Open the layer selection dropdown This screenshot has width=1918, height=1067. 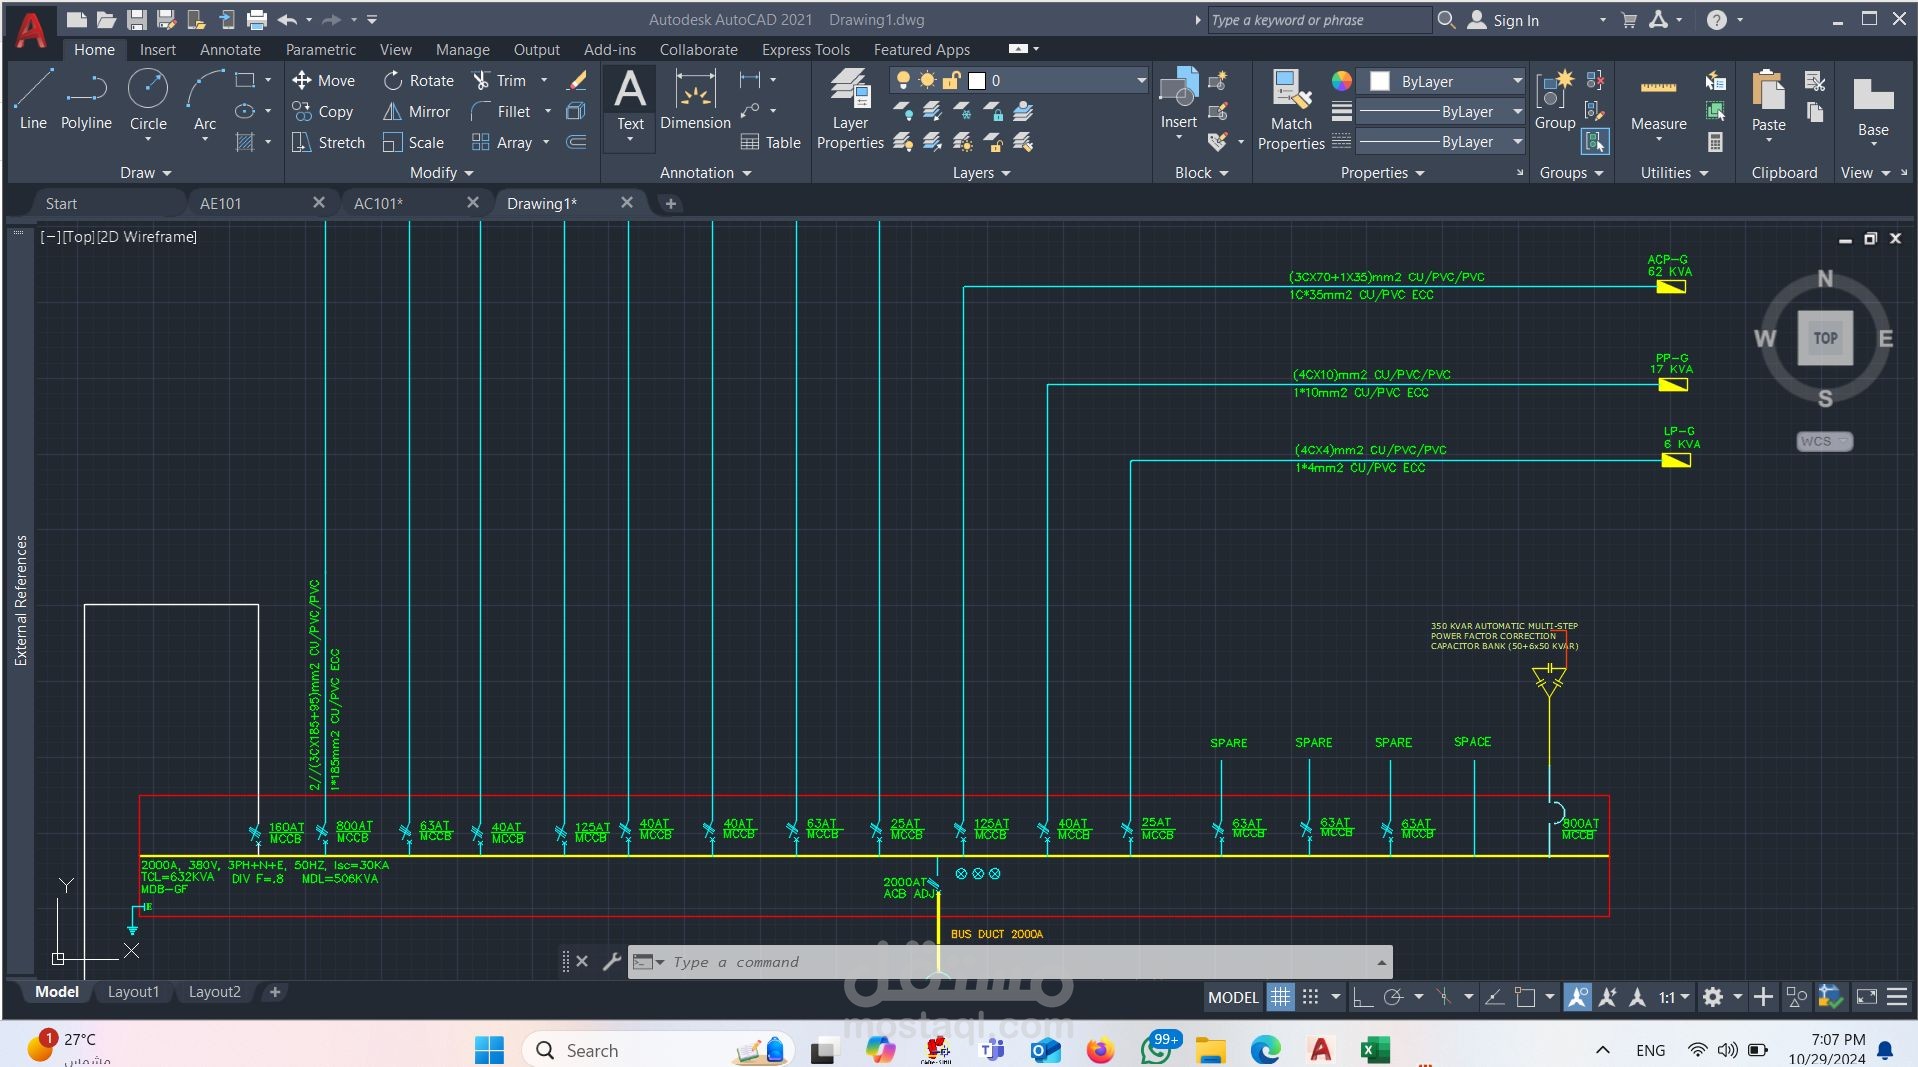1141,81
